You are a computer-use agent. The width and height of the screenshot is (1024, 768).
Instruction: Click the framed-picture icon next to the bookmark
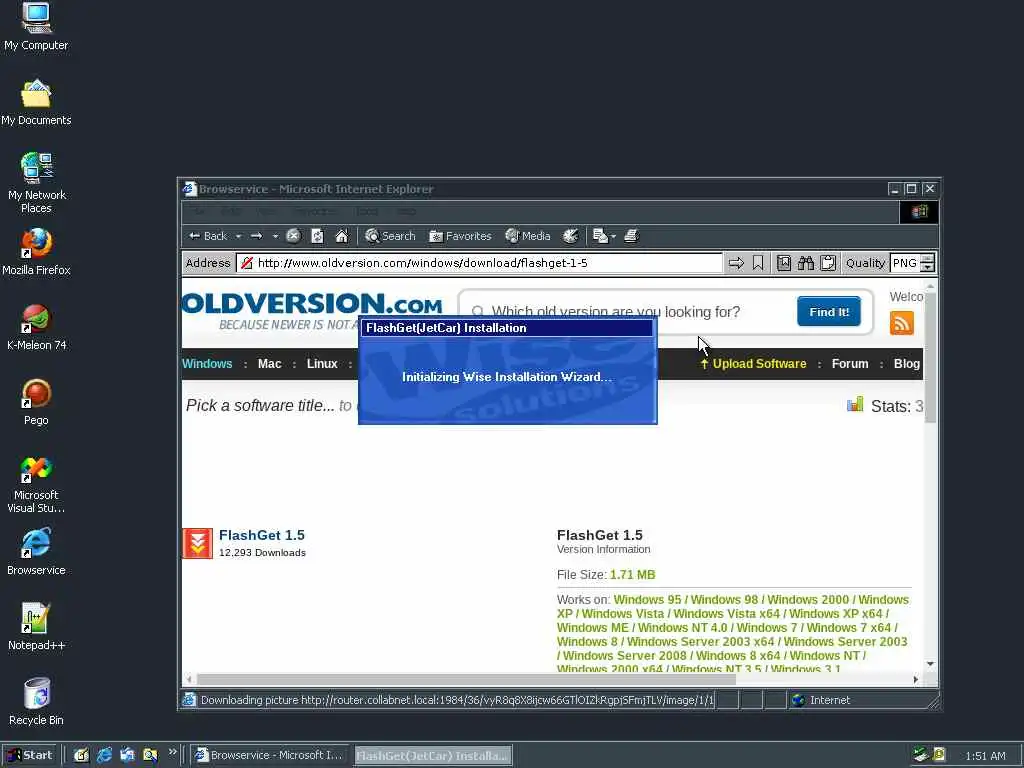(784, 263)
